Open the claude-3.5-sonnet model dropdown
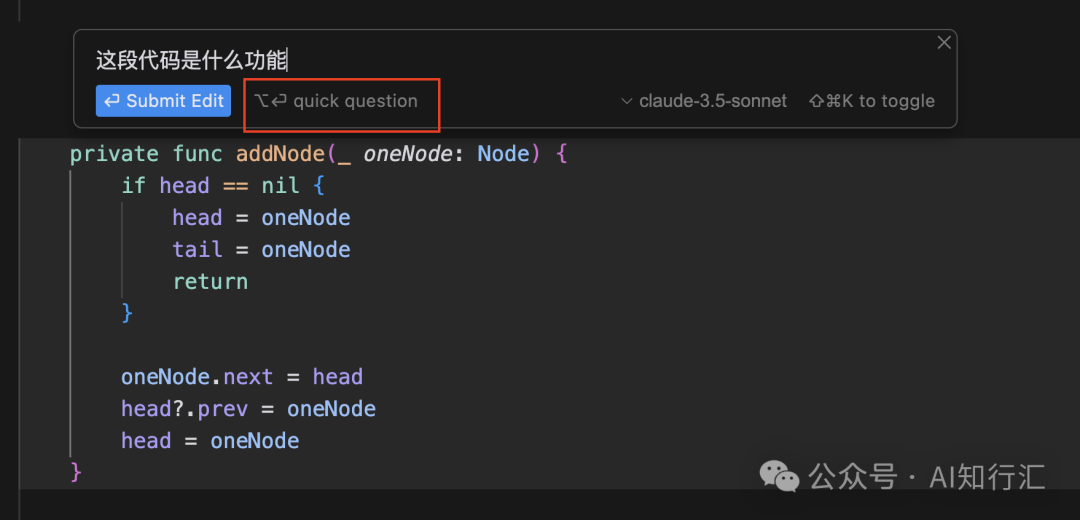This screenshot has height=520, width=1080. point(704,101)
